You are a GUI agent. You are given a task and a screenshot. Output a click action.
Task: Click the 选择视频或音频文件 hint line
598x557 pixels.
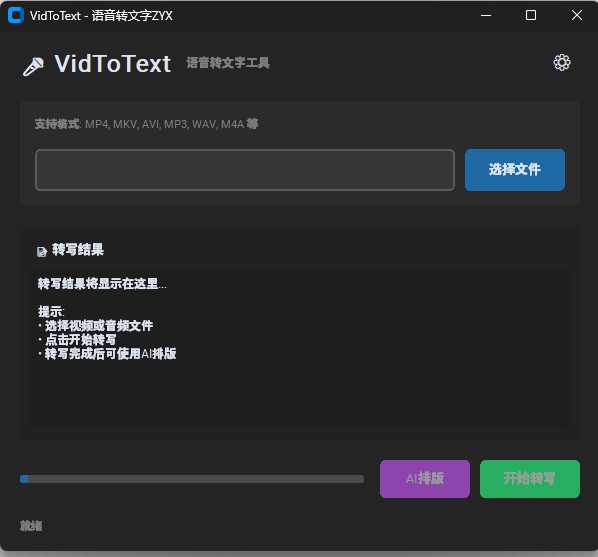point(96,325)
